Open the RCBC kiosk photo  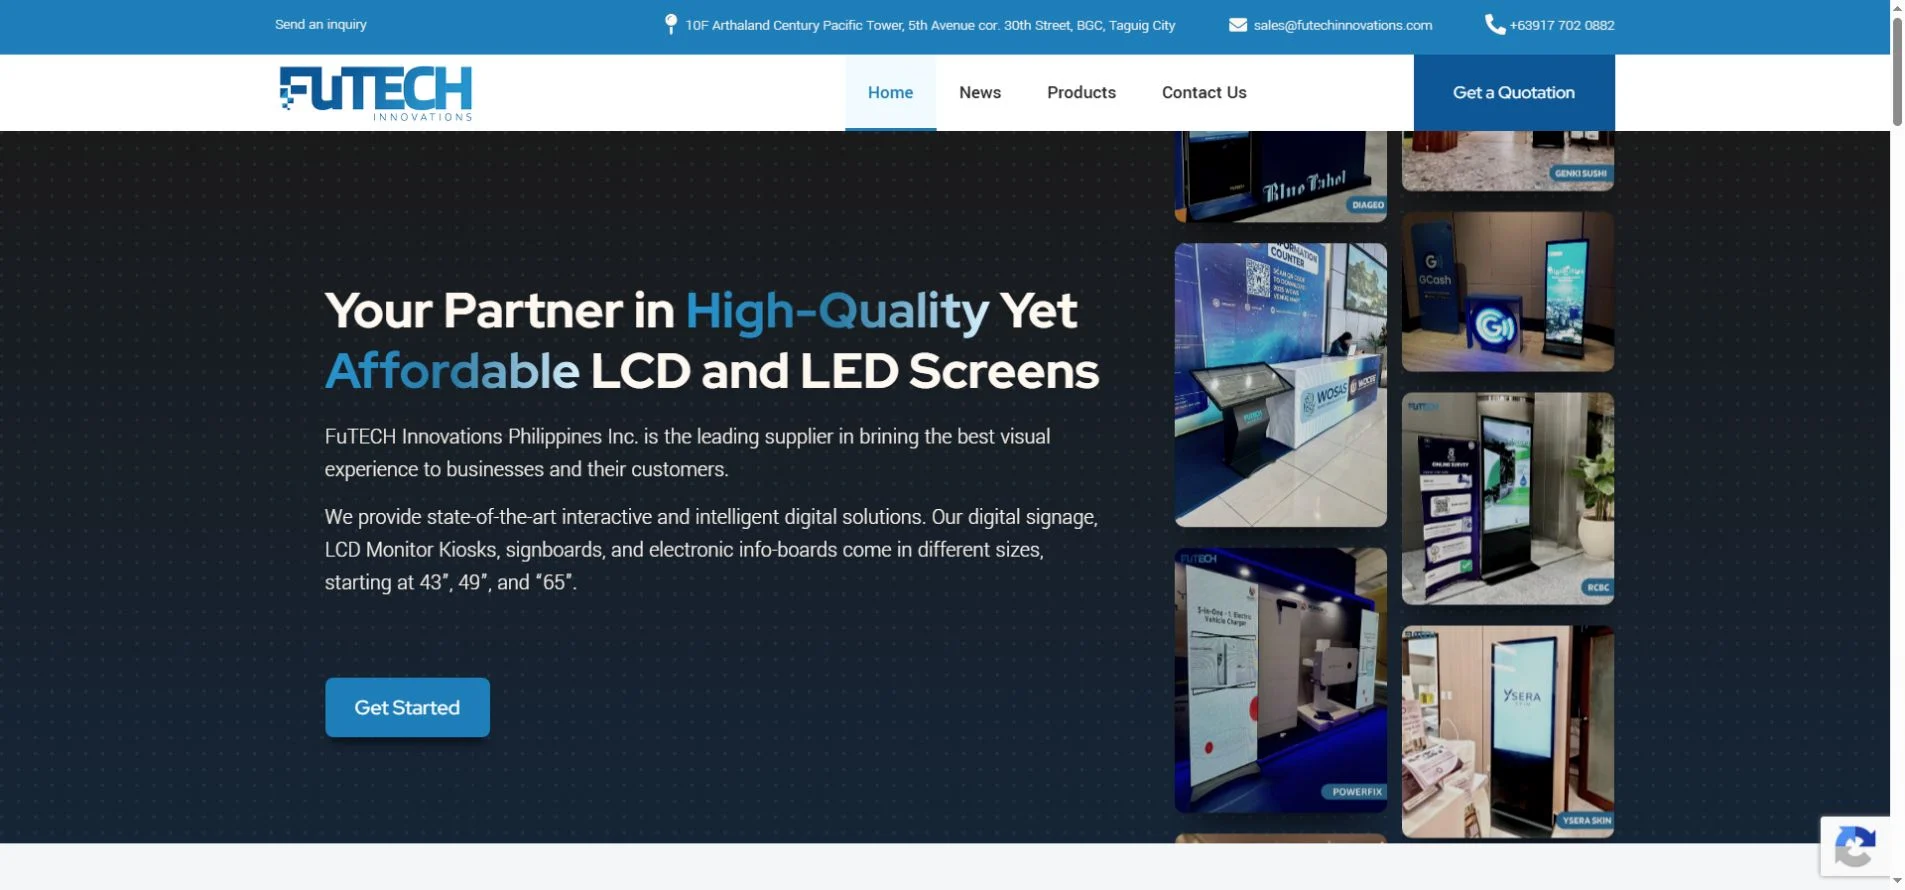coord(1508,499)
